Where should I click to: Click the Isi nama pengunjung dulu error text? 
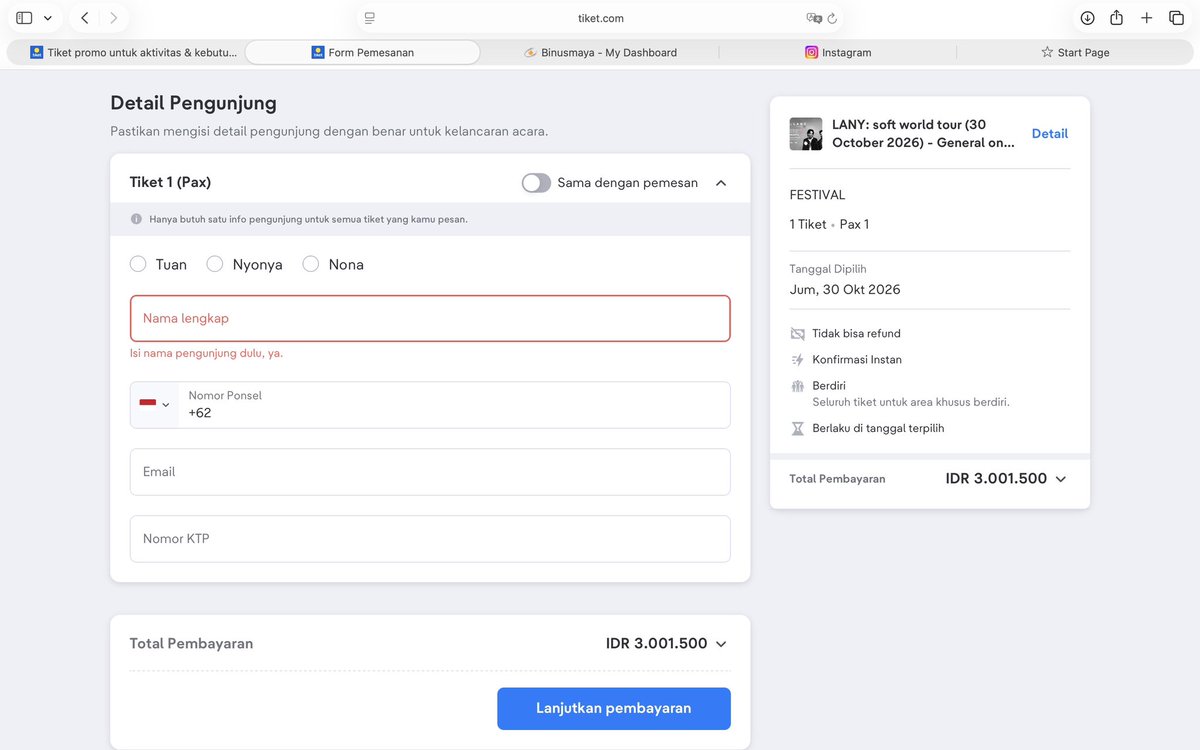point(206,353)
